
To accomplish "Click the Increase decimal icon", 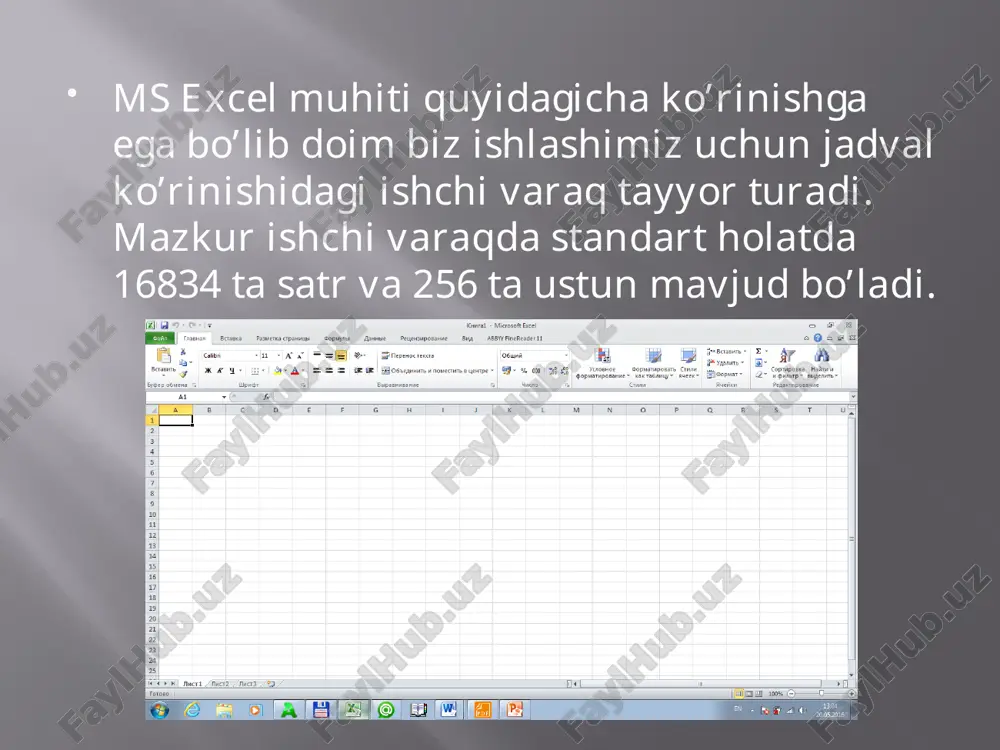I will pos(553,371).
